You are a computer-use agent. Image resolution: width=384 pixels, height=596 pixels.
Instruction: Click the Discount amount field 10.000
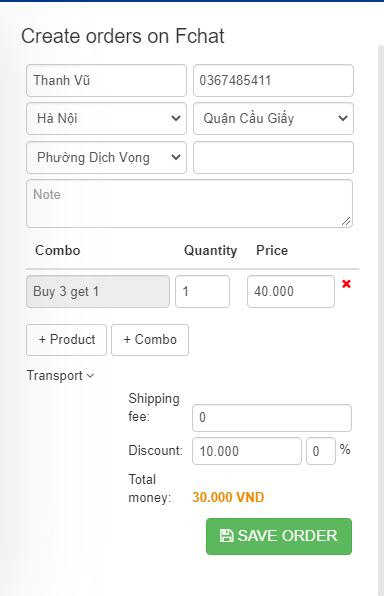pos(247,451)
